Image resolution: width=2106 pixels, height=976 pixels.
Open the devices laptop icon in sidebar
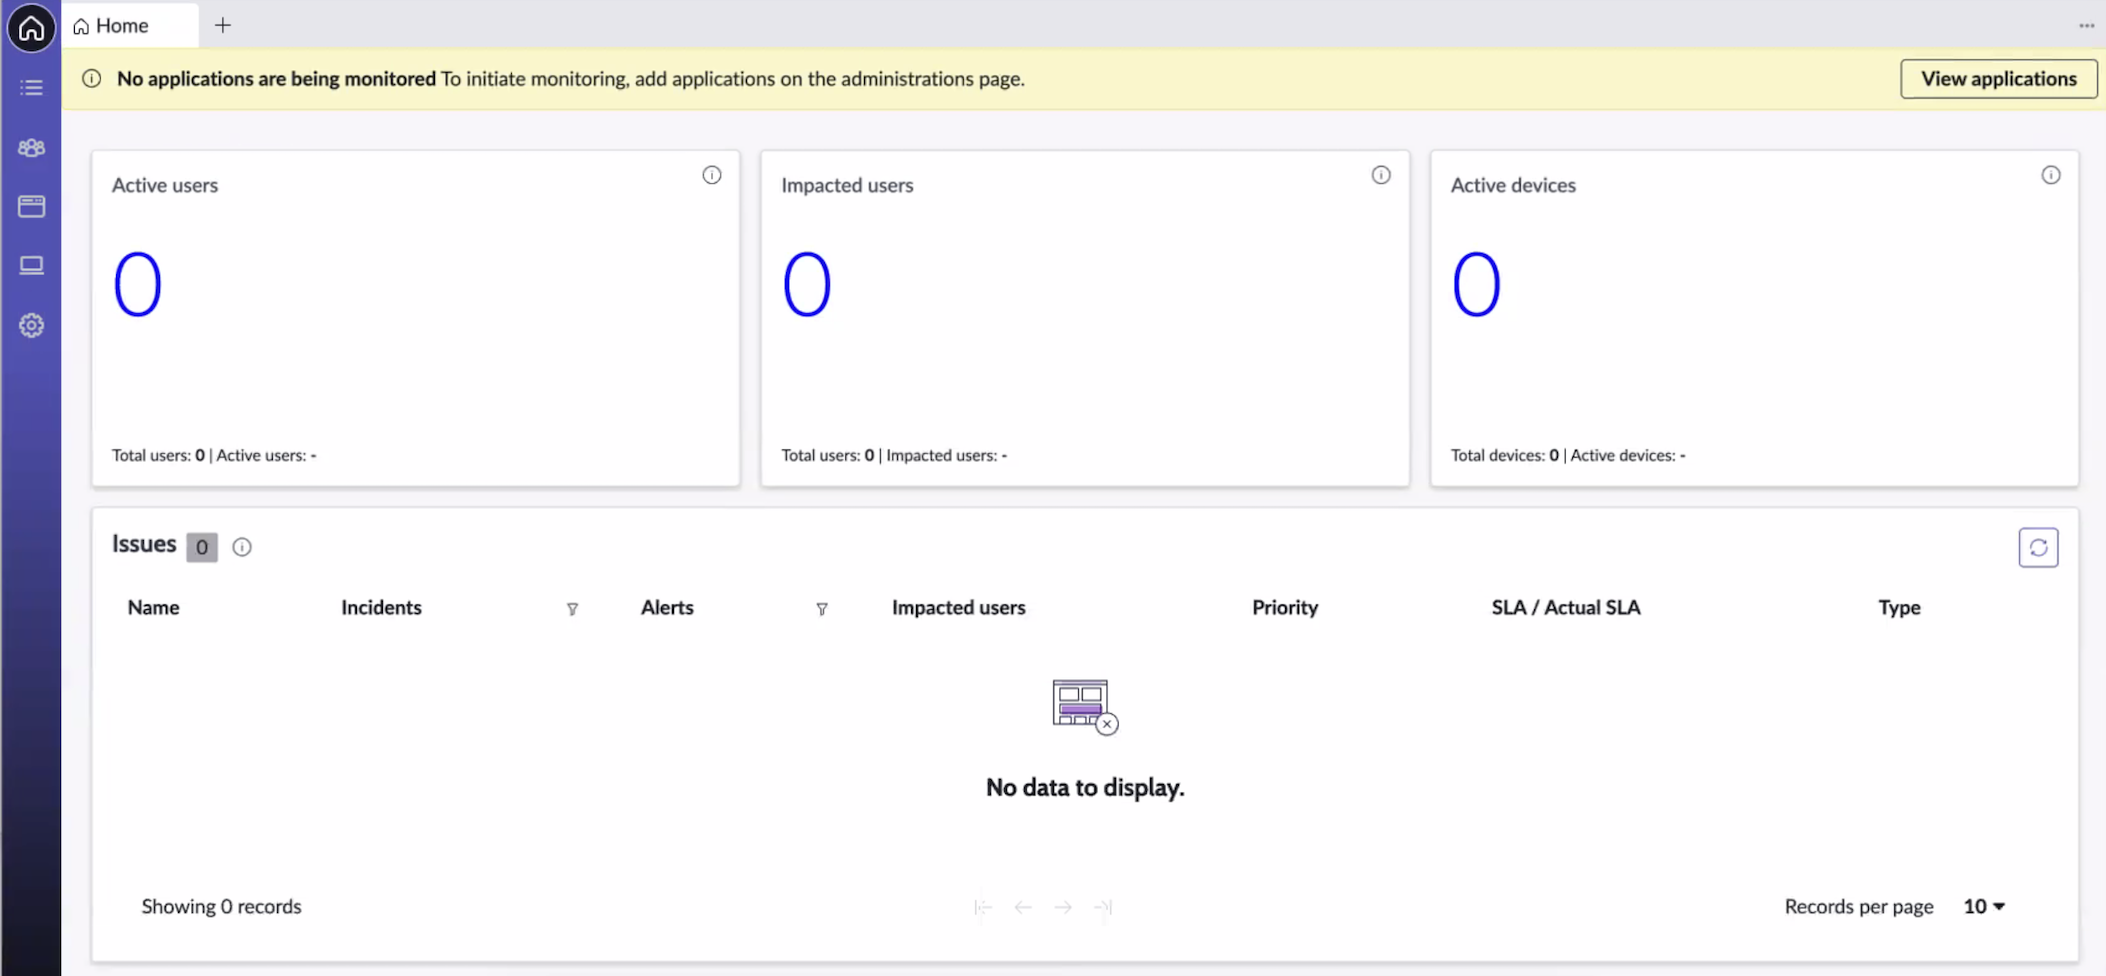[31, 265]
